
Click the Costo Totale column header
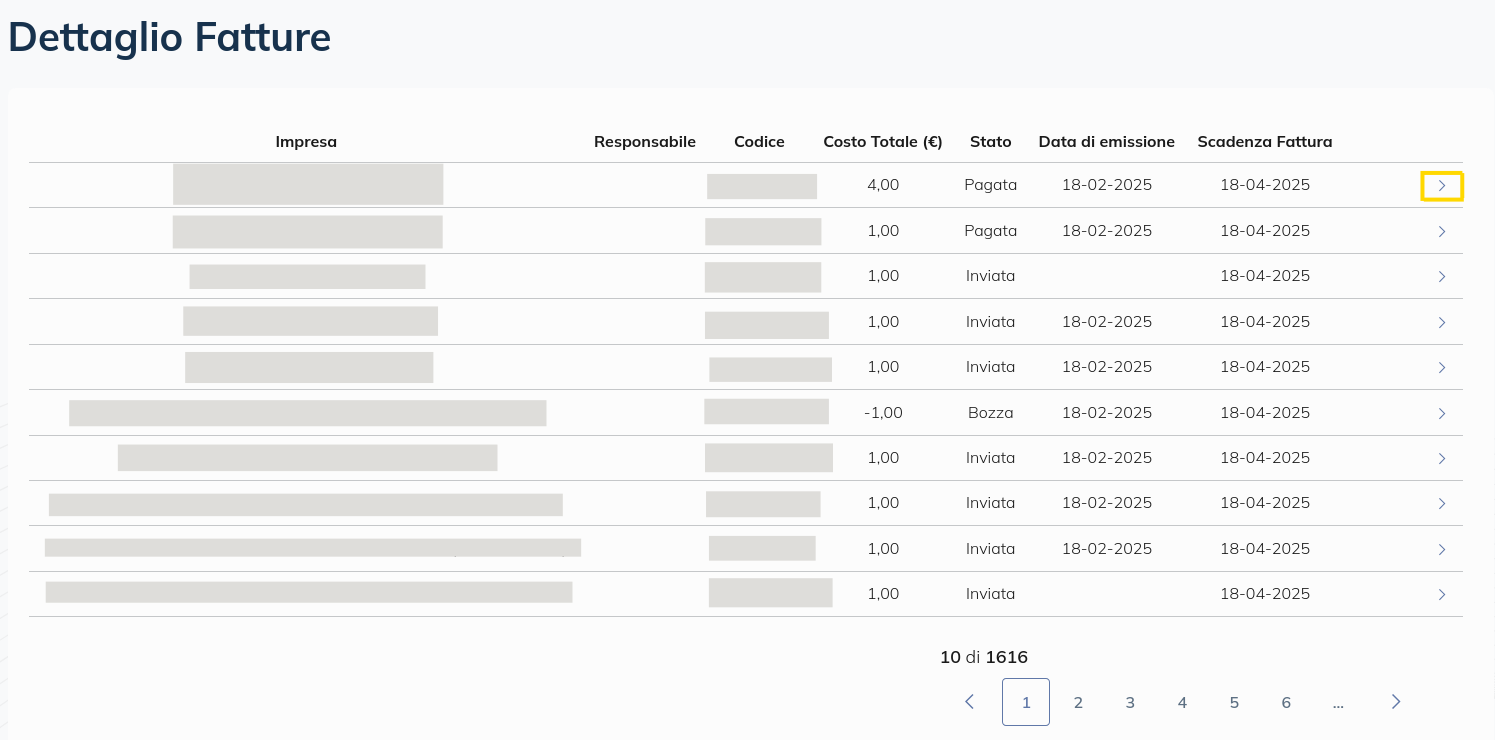(882, 141)
